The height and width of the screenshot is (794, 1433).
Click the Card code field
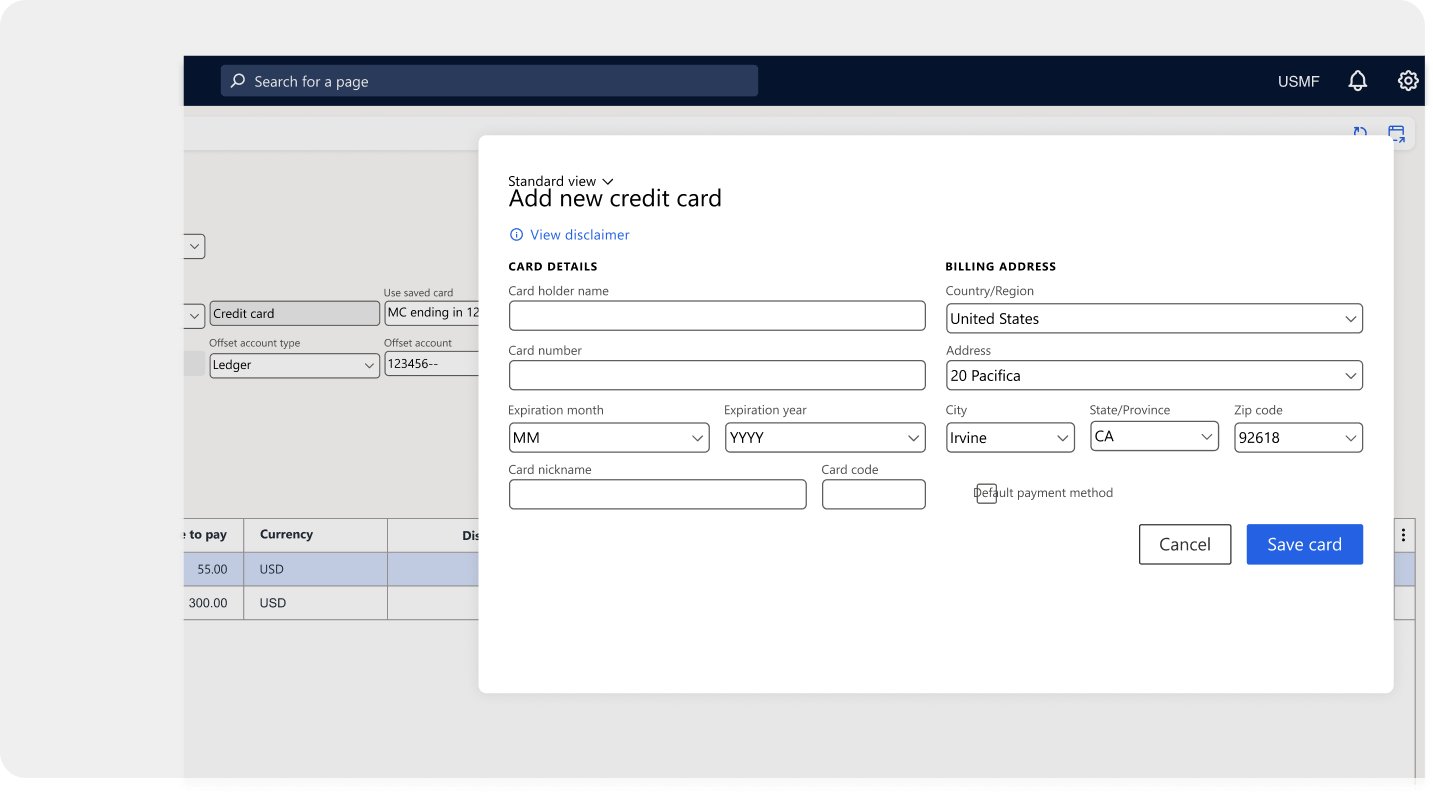pyautogui.click(x=873, y=494)
